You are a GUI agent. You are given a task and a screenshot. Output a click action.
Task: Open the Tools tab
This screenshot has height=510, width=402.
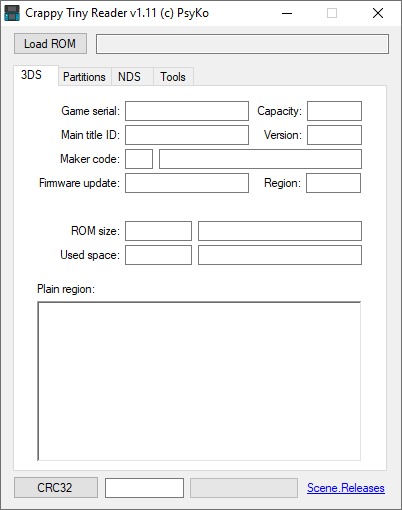tap(173, 77)
